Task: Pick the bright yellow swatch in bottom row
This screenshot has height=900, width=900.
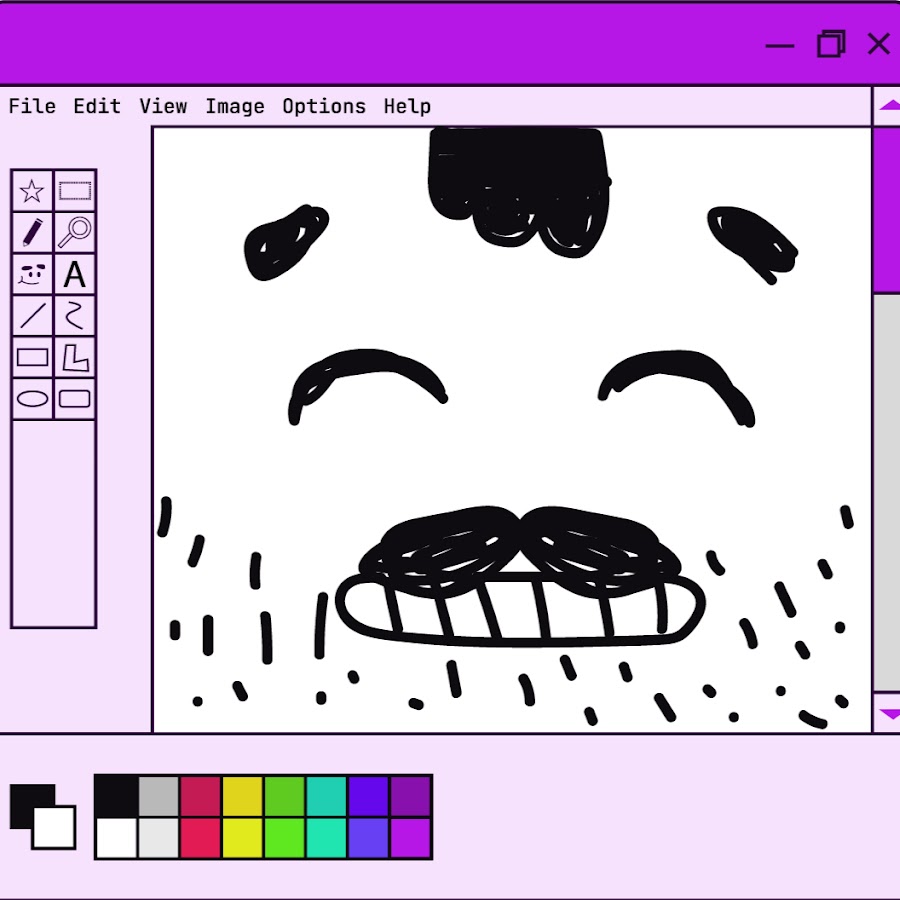Action: [x=242, y=838]
